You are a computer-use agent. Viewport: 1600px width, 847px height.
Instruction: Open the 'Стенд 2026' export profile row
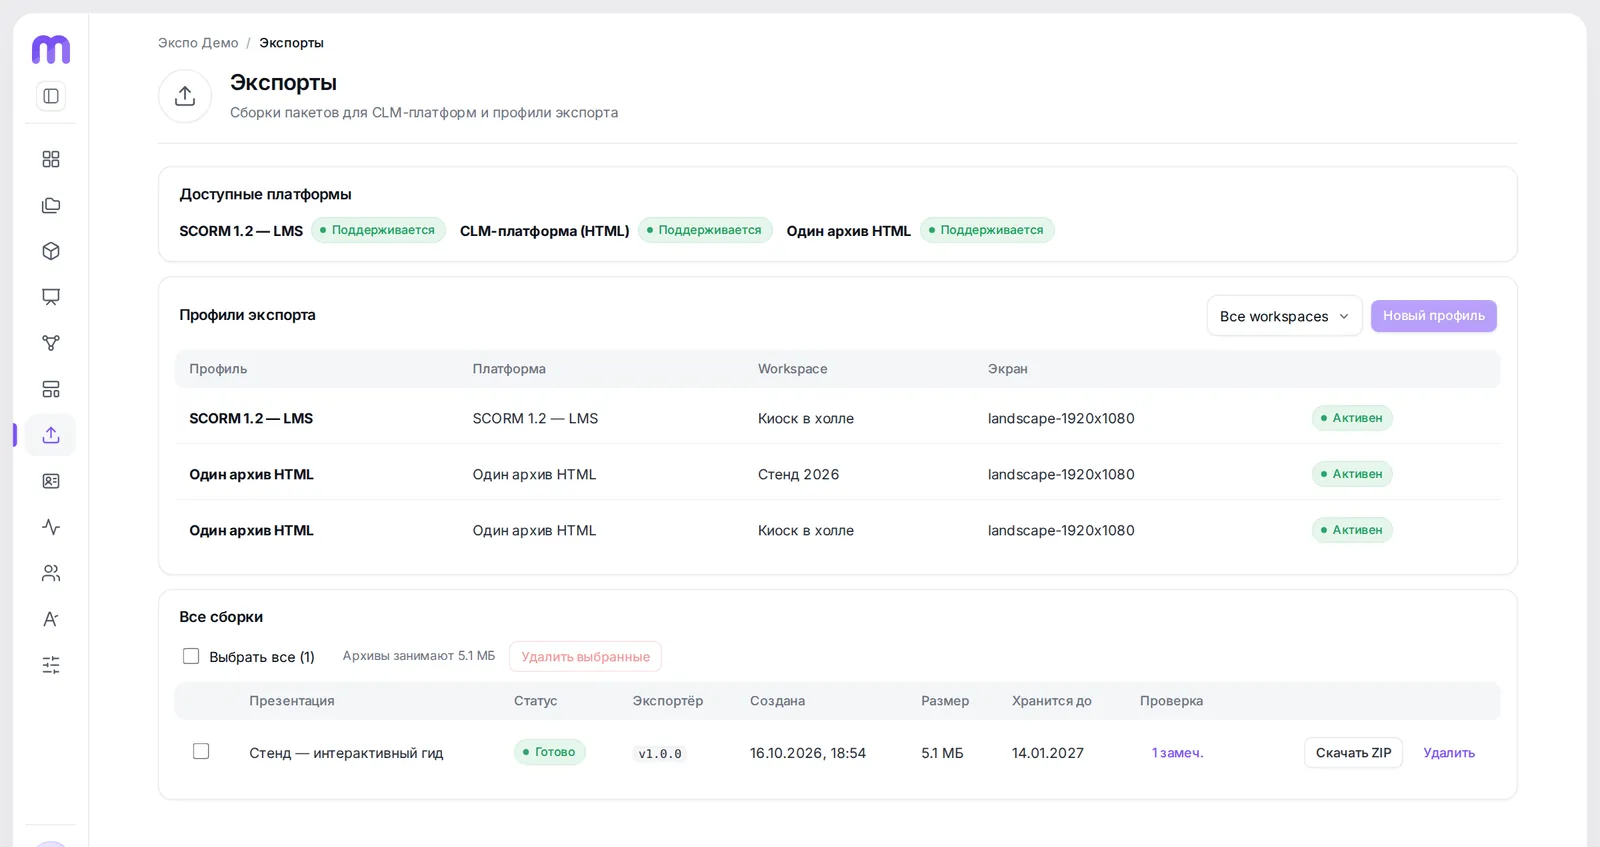[x=838, y=474]
